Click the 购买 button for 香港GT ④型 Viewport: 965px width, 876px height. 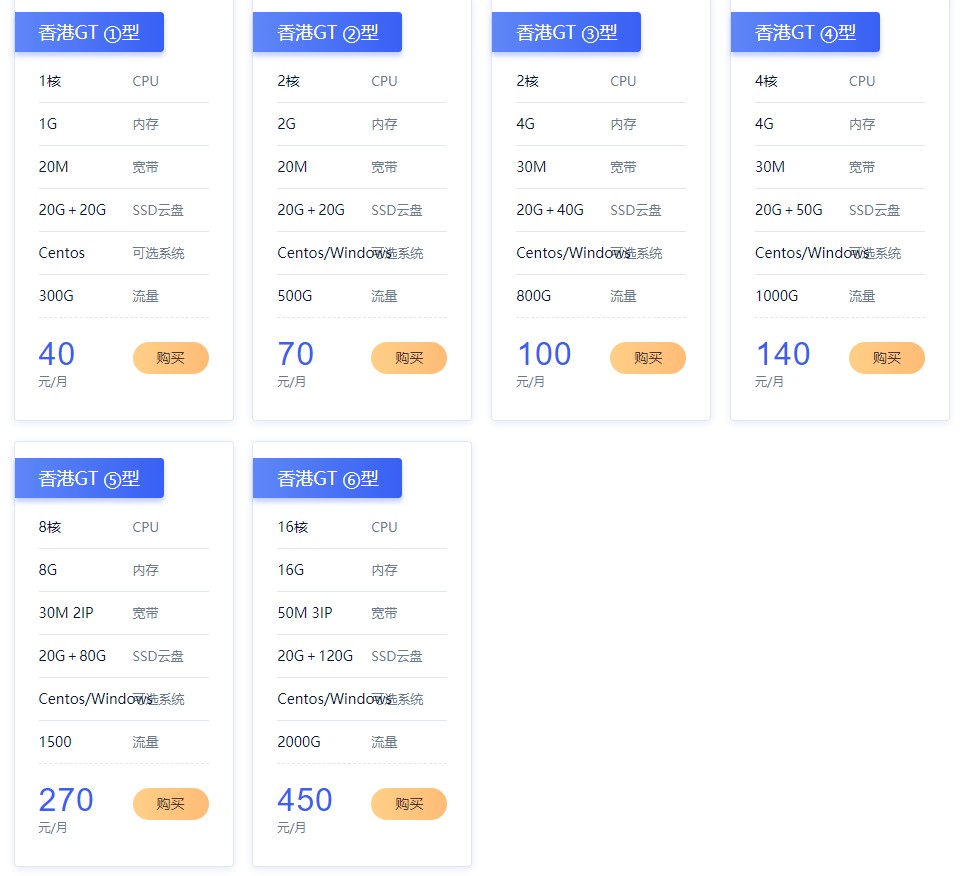tap(886, 357)
